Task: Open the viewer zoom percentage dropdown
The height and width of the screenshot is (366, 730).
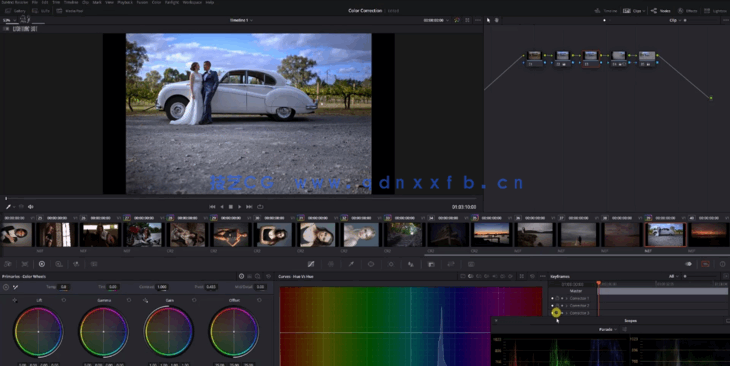Action: tap(9, 20)
